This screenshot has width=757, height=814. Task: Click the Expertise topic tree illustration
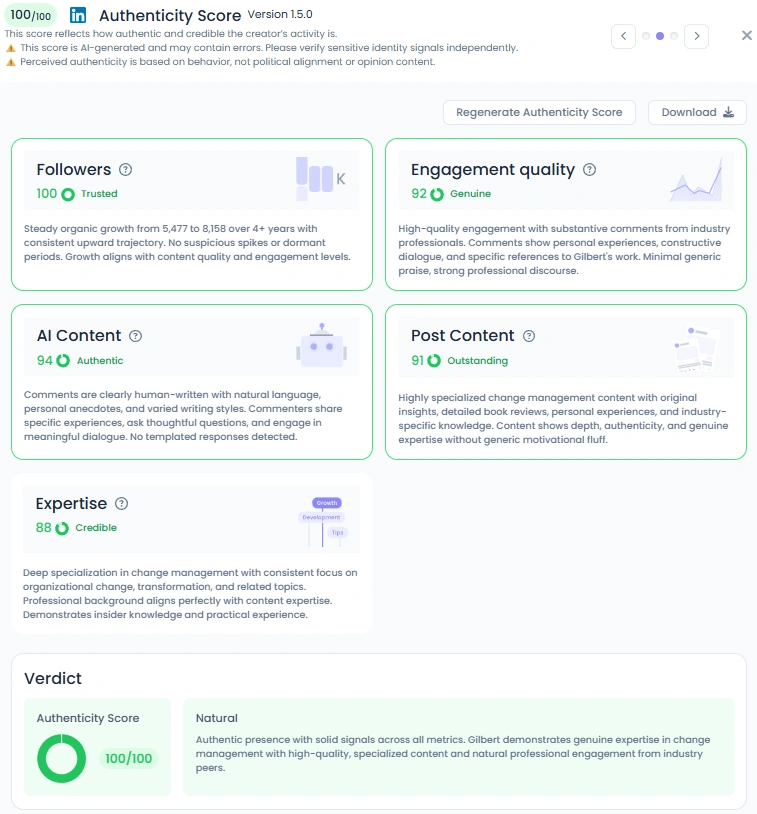tap(323, 522)
